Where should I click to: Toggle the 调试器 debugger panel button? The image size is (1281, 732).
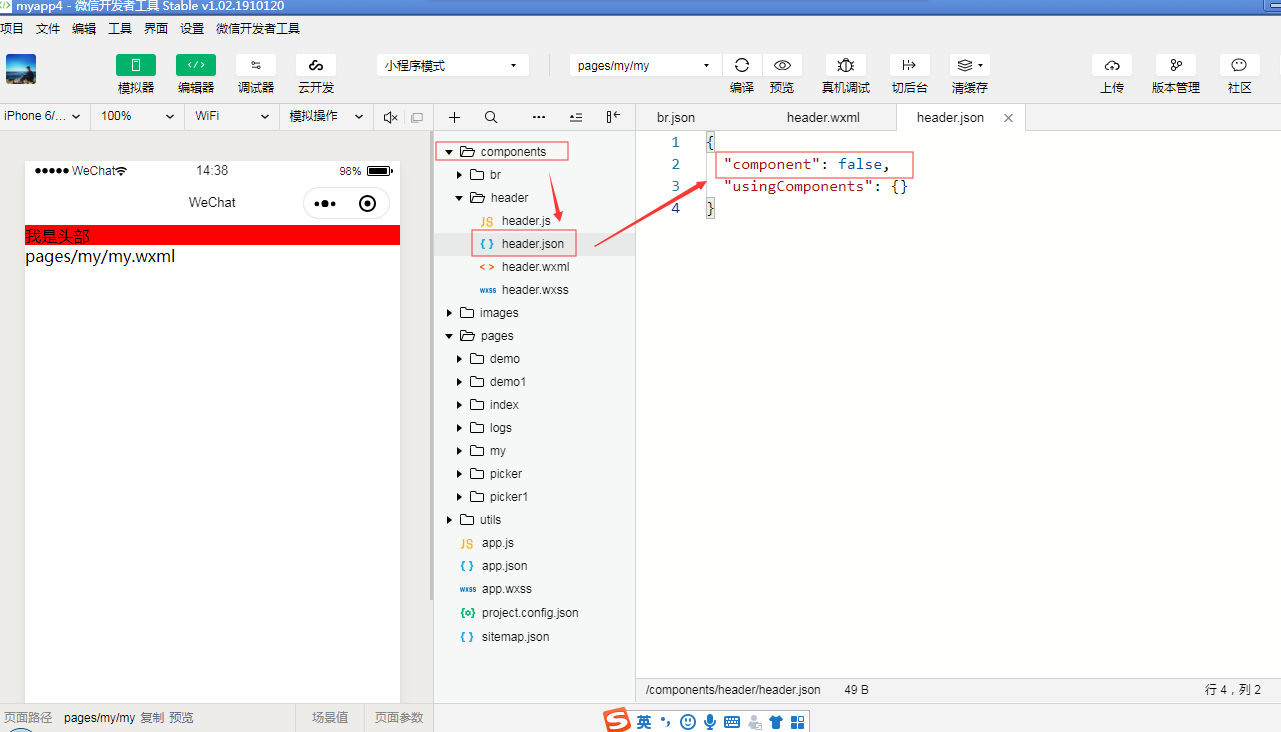coord(256,65)
